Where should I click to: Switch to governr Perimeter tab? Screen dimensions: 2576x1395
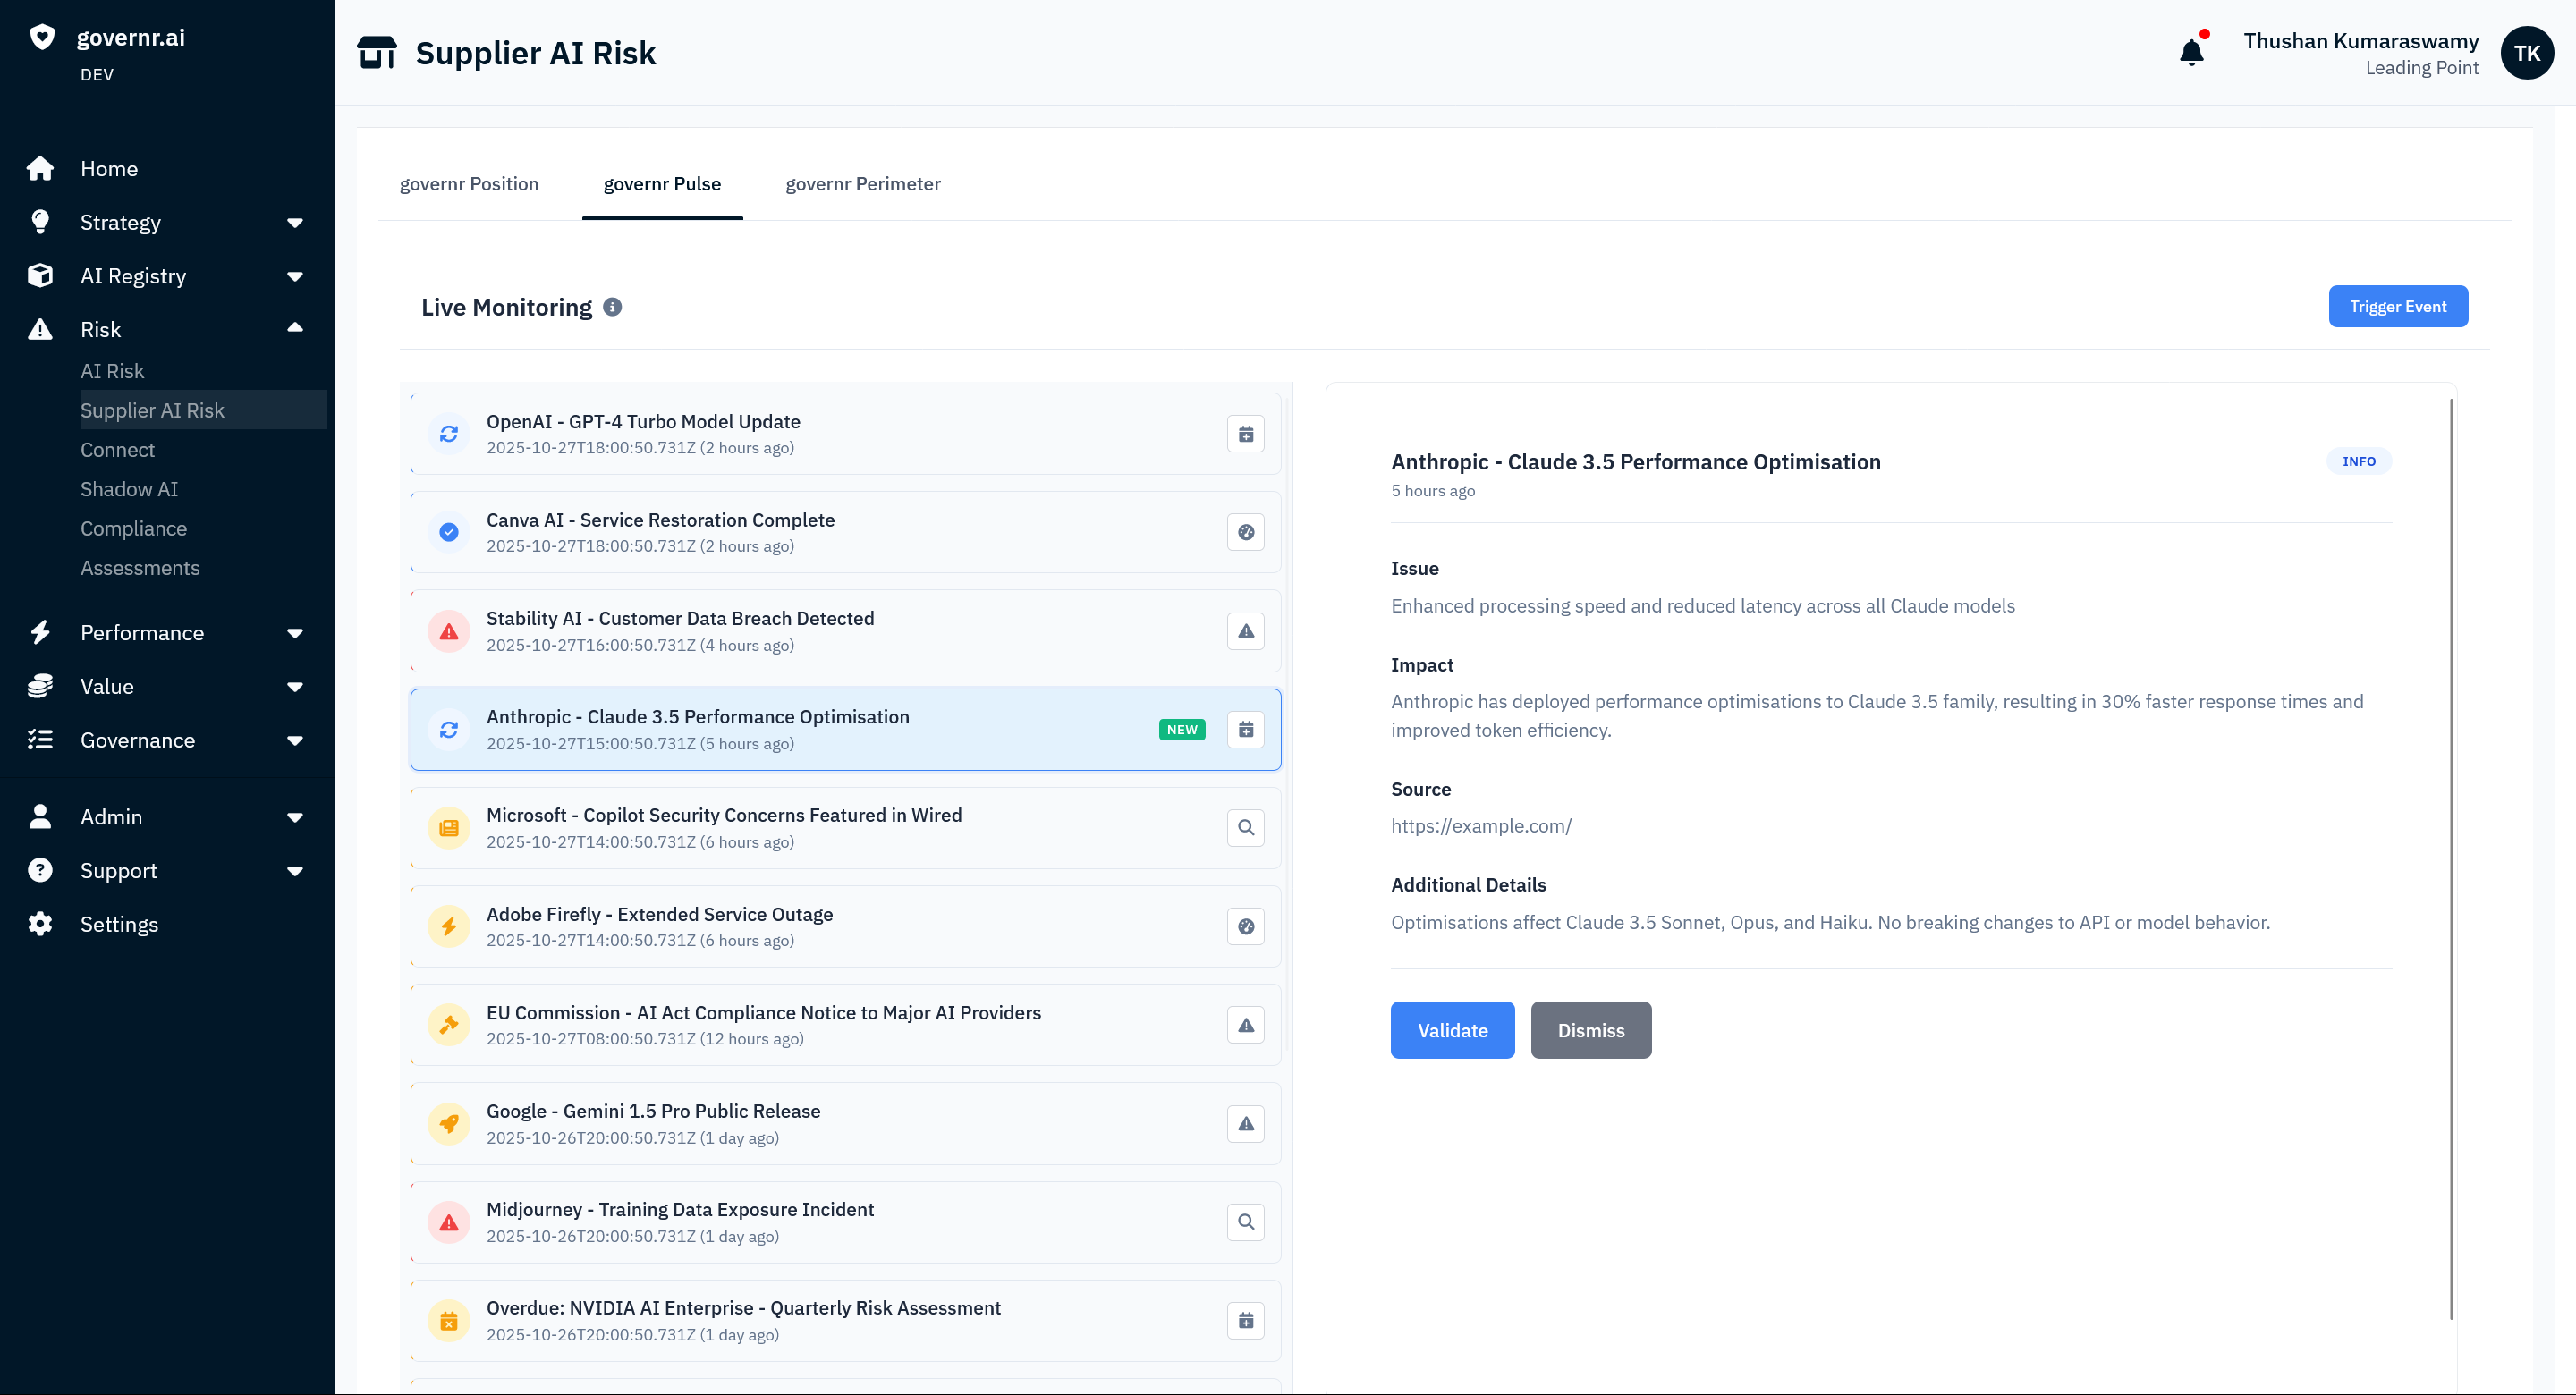point(862,184)
